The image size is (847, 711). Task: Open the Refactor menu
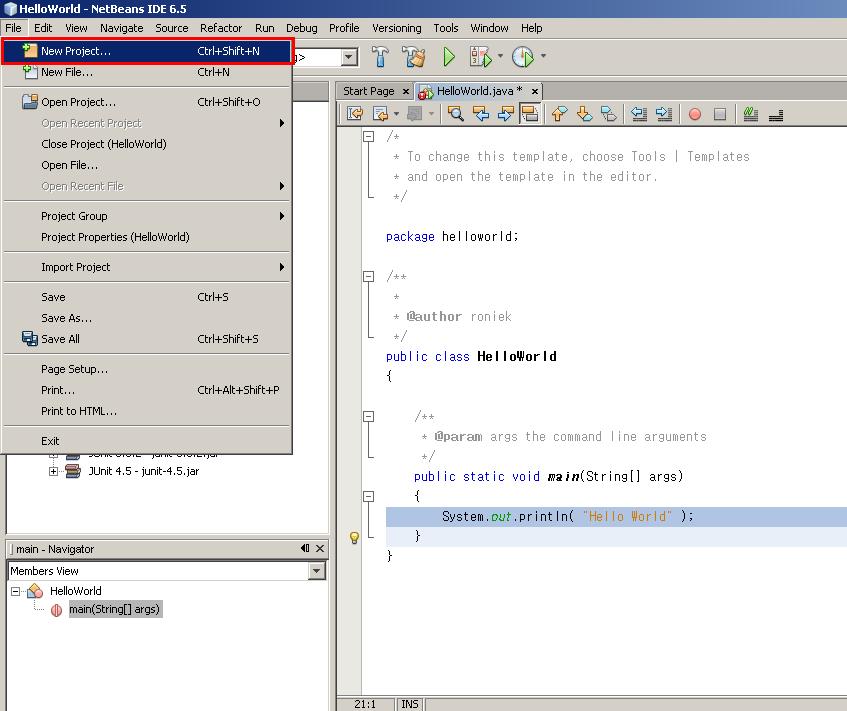pos(221,28)
